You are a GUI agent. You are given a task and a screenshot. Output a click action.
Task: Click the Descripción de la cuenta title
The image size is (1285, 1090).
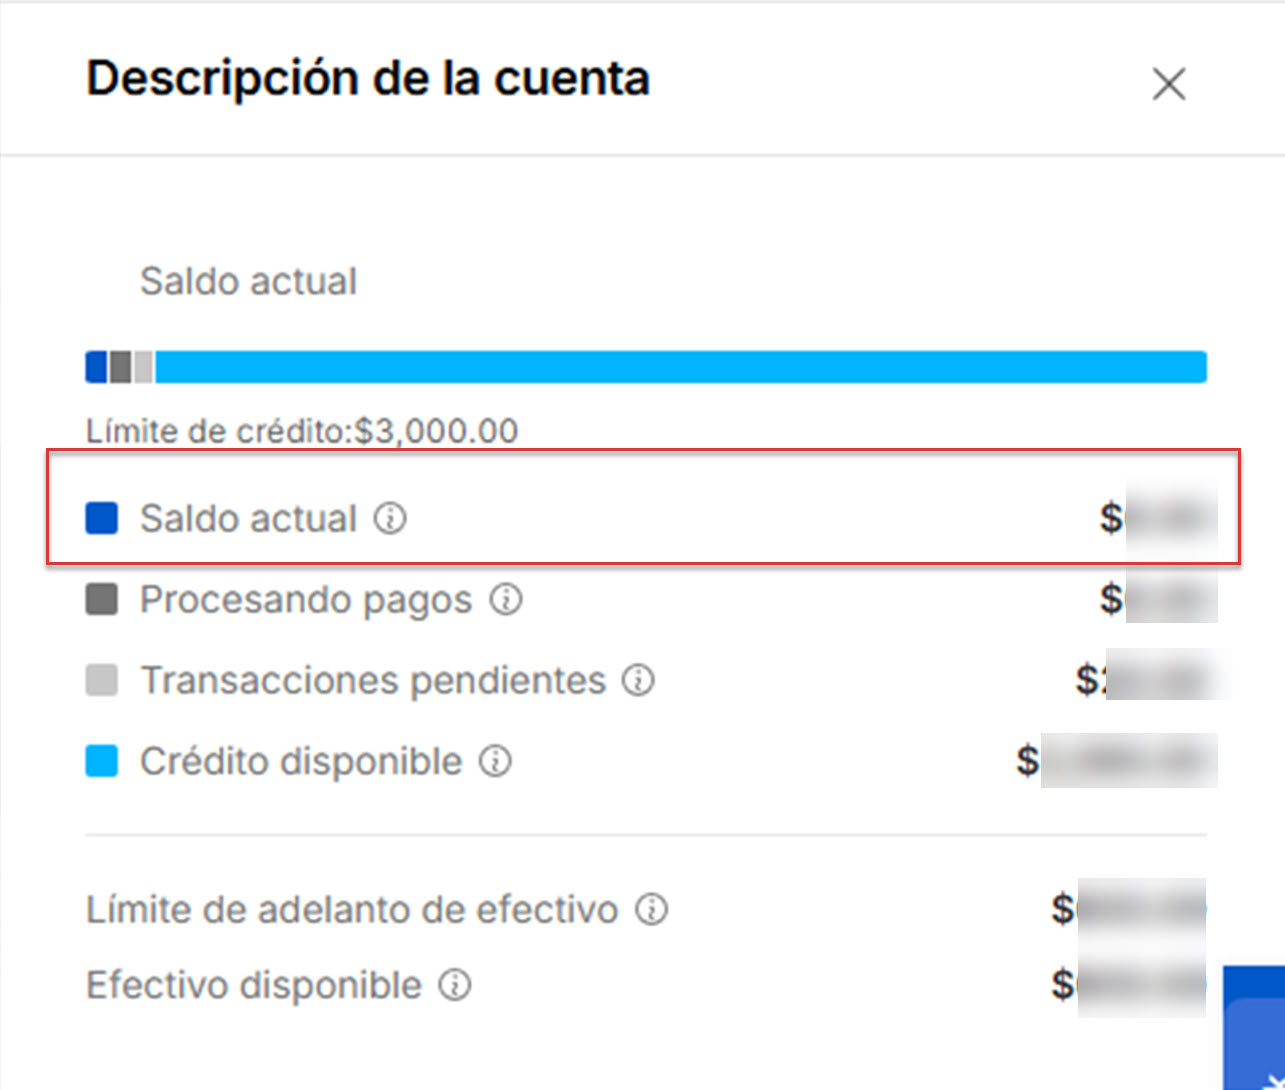point(368,77)
